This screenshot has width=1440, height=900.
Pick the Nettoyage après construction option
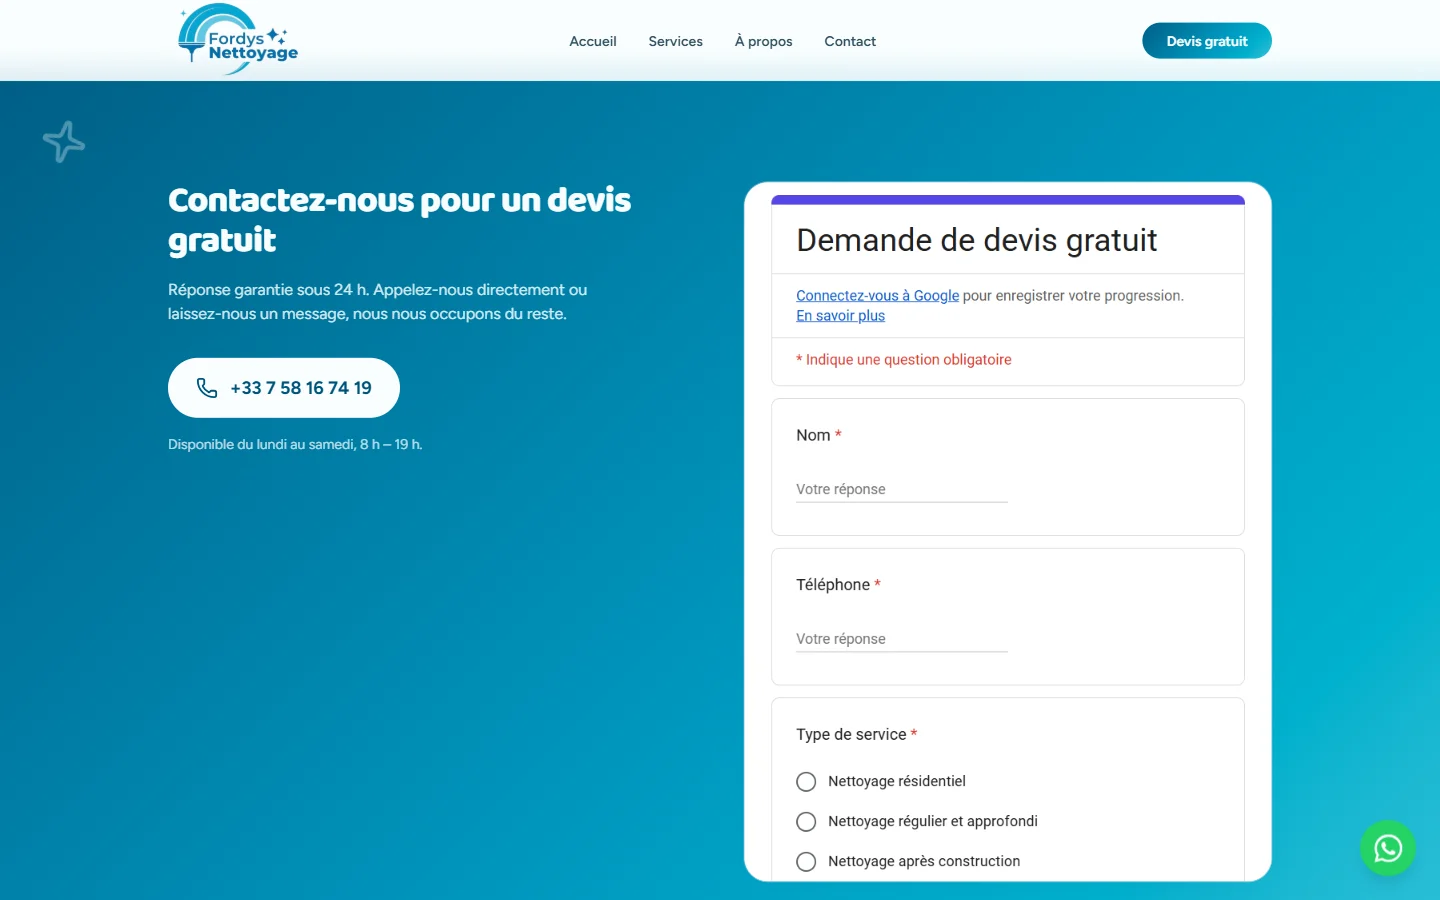click(806, 861)
